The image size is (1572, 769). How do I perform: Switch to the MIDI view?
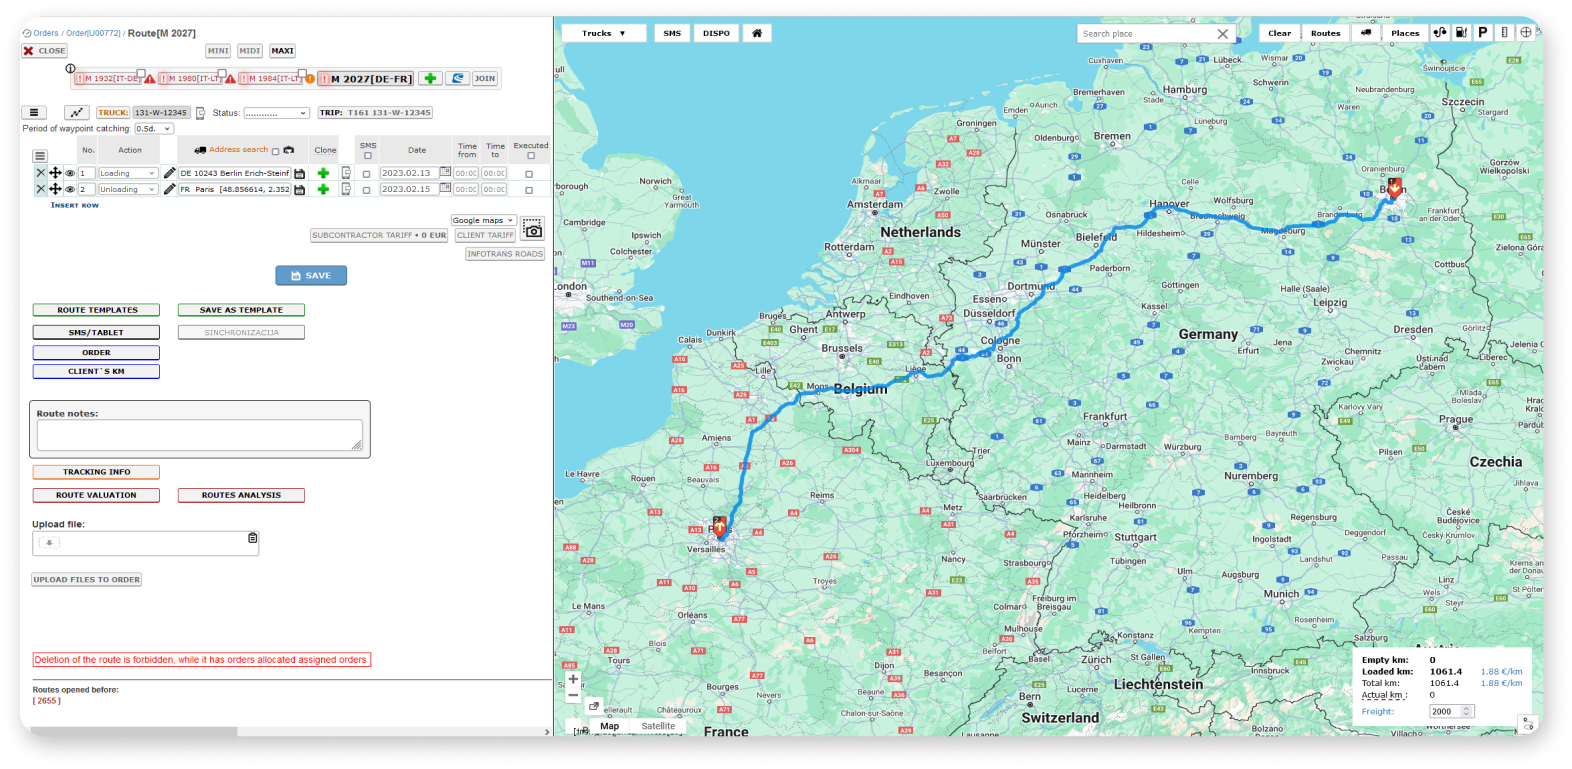coord(250,51)
